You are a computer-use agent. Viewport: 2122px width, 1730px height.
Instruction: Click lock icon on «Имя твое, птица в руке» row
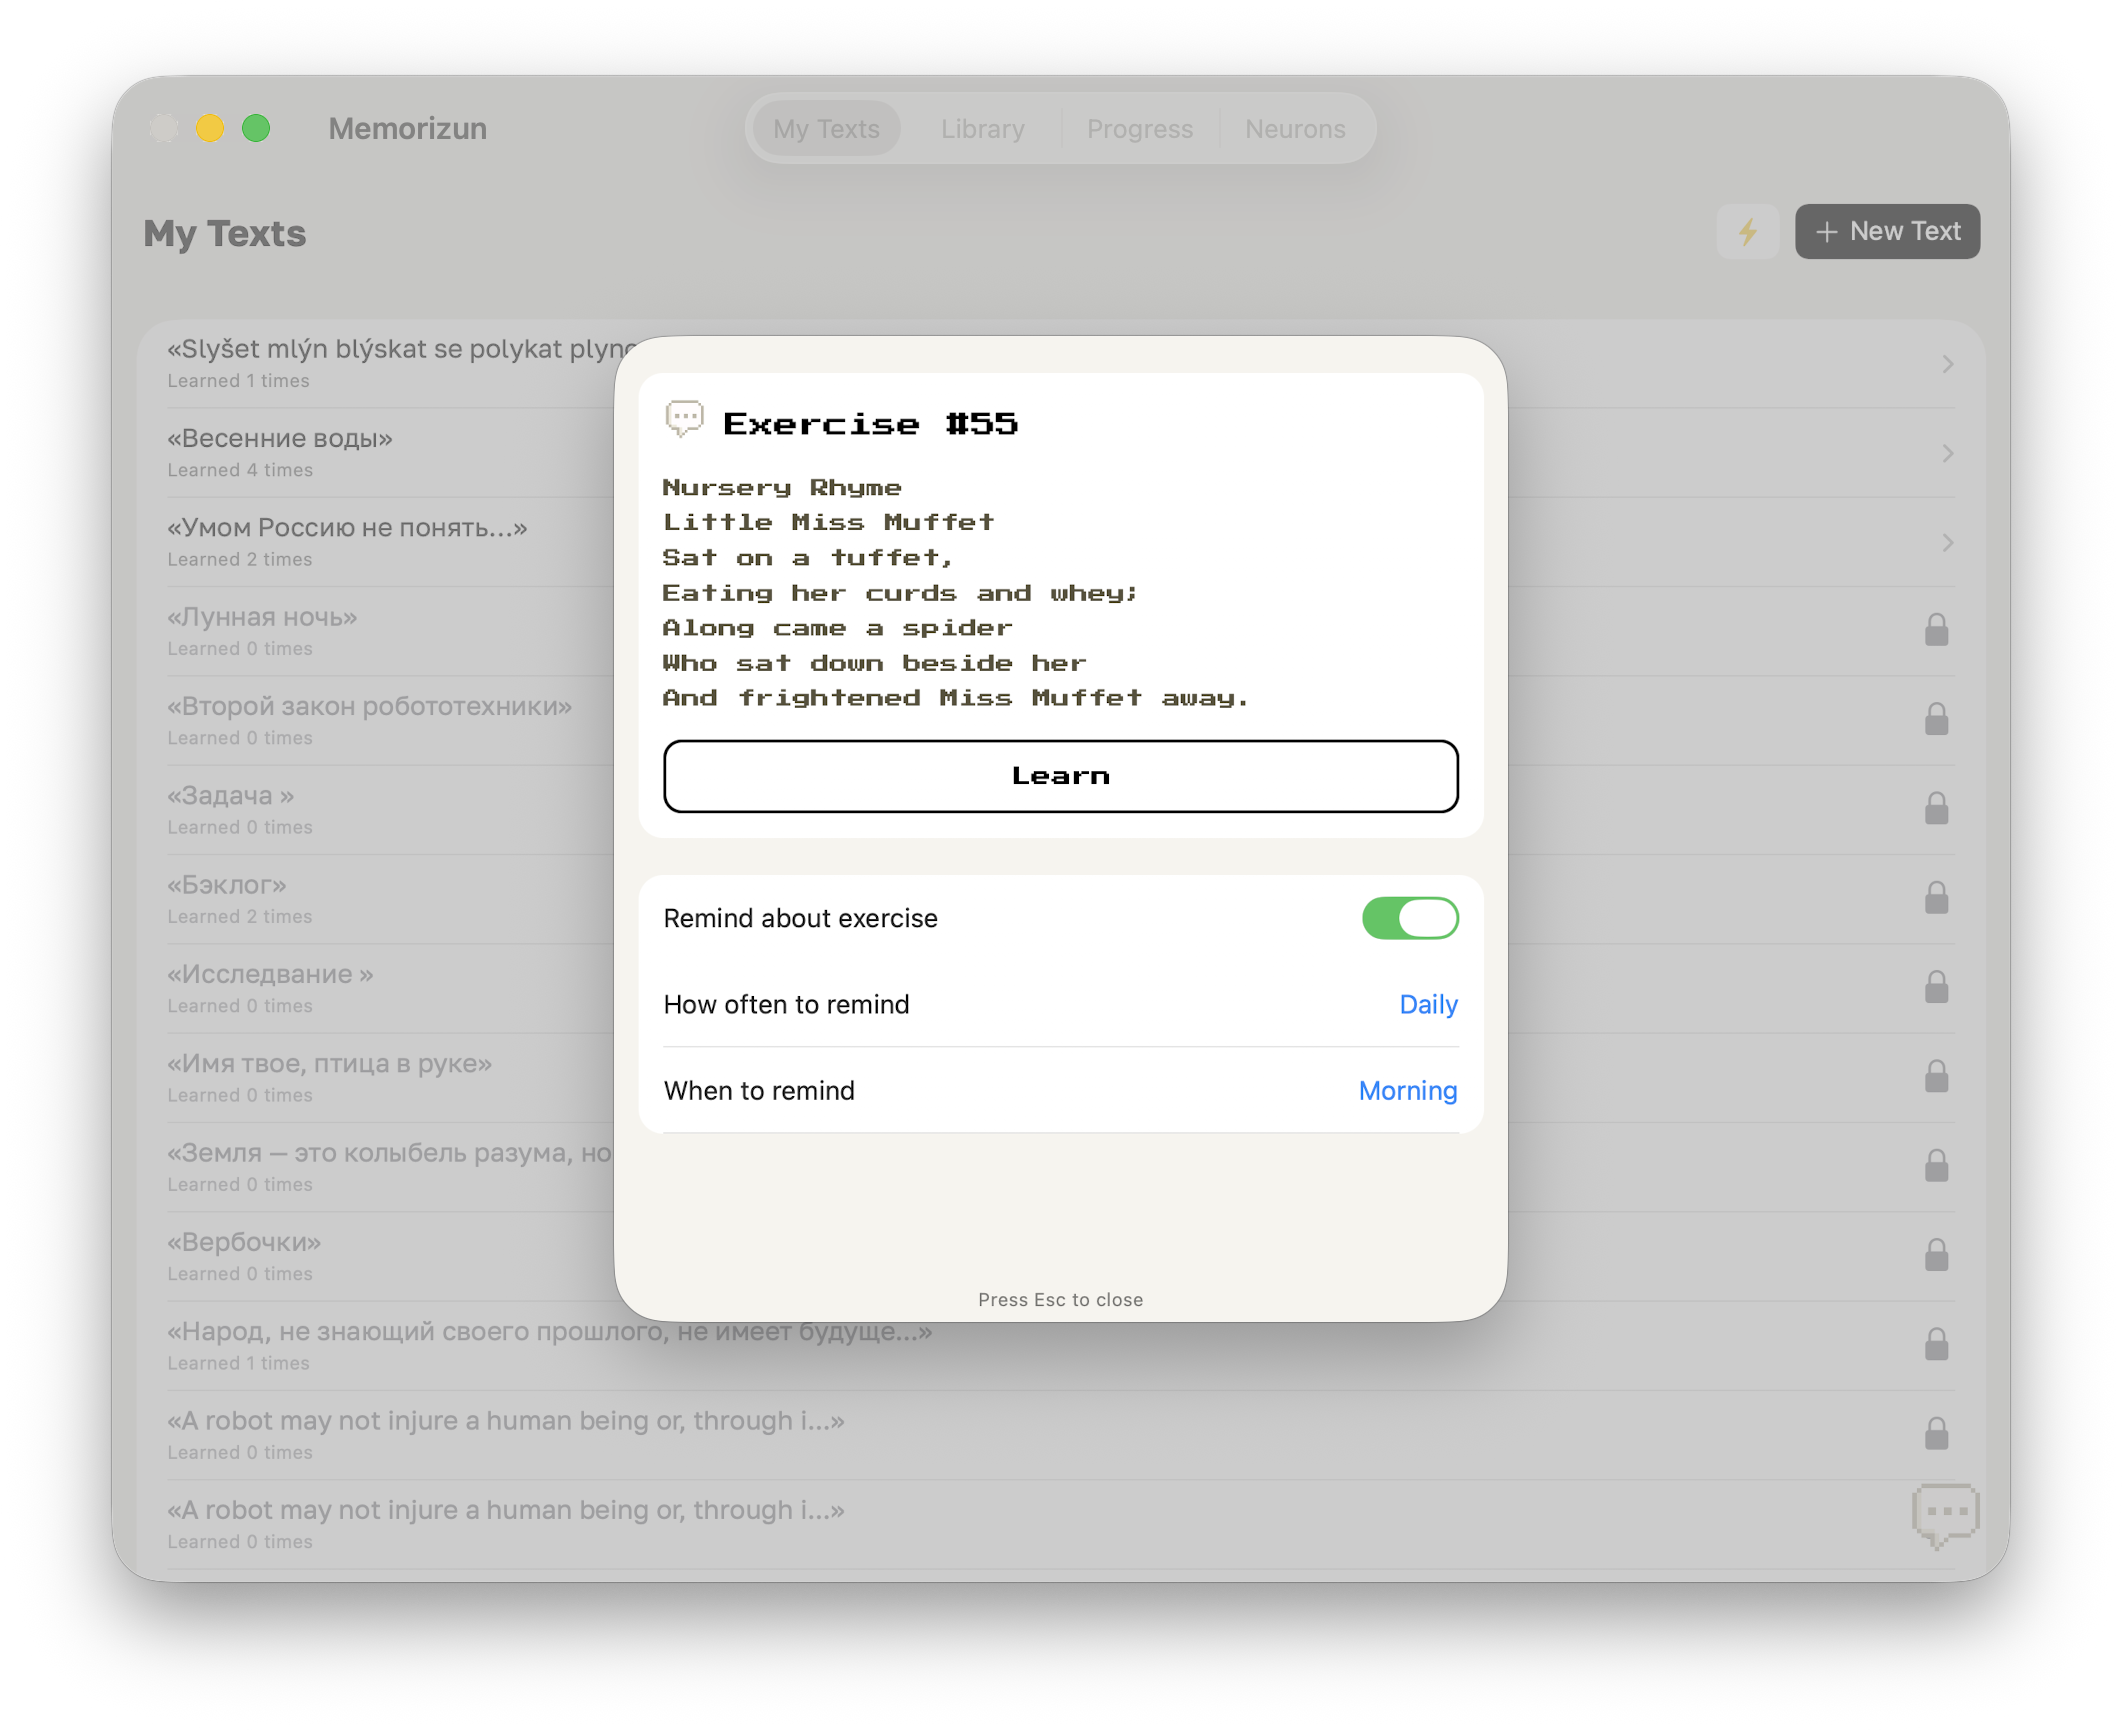tap(1937, 1076)
